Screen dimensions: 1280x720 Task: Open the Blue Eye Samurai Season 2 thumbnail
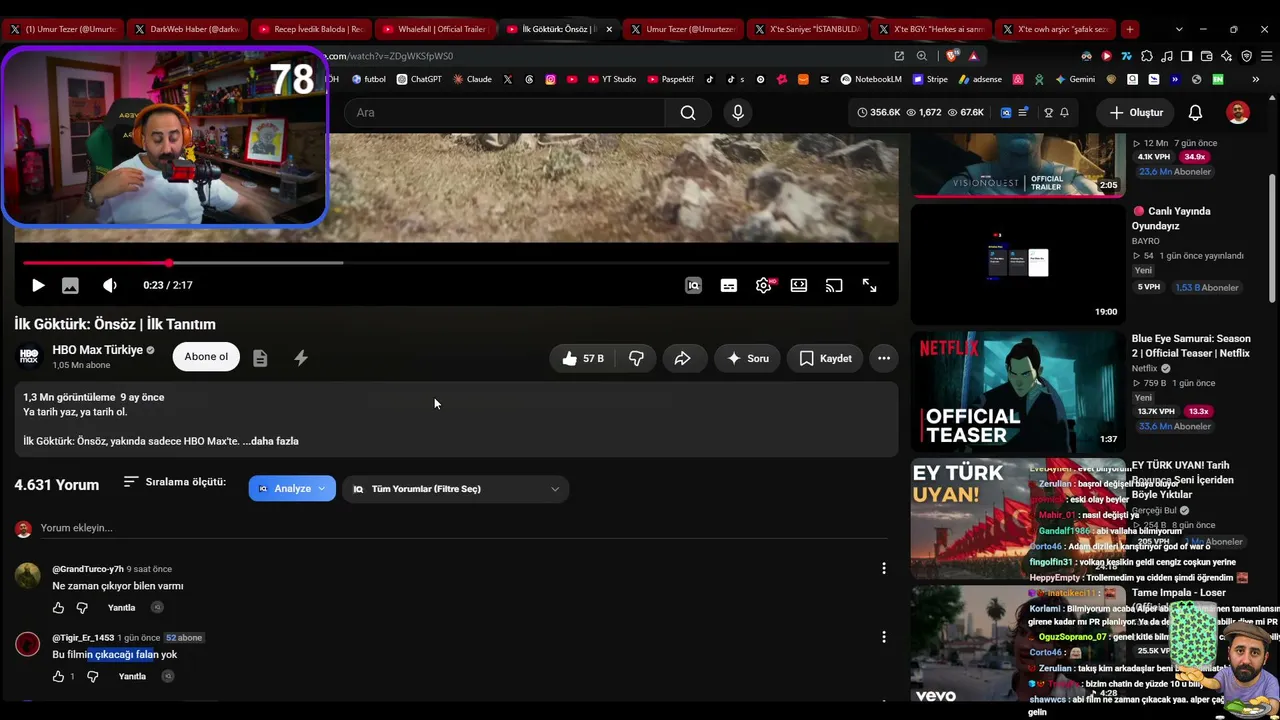[1018, 391]
